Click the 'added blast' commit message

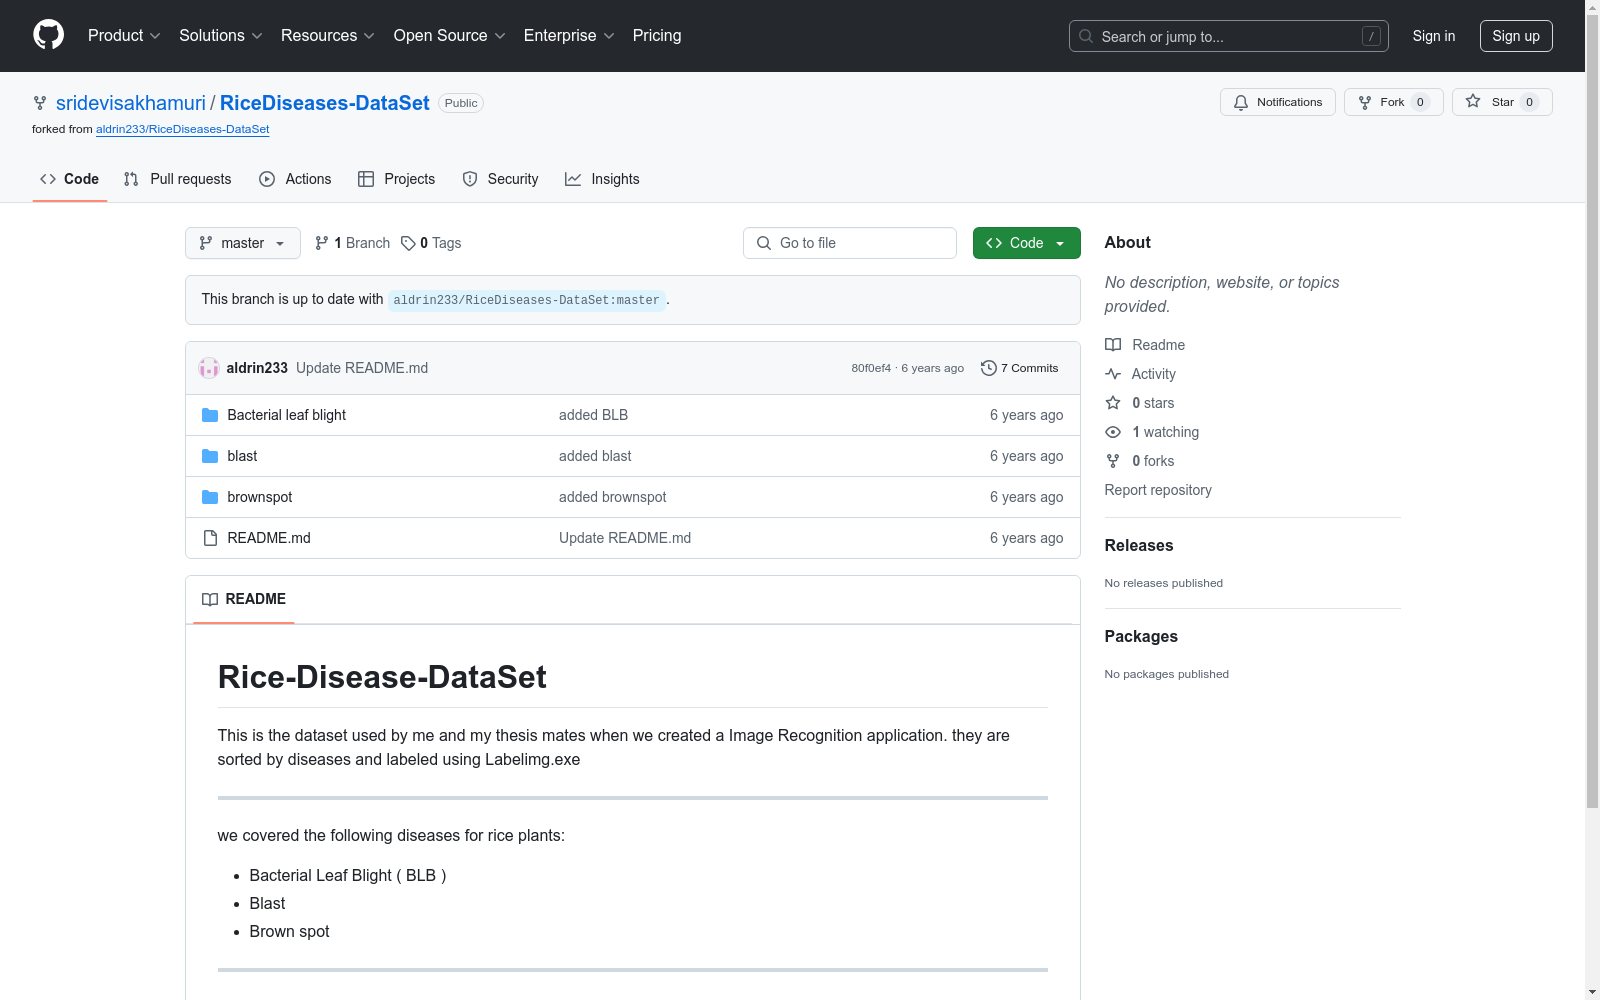click(595, 456)
